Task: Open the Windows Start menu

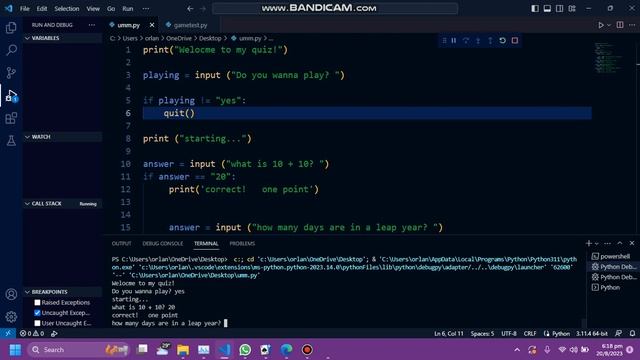Action: [15, 350]
